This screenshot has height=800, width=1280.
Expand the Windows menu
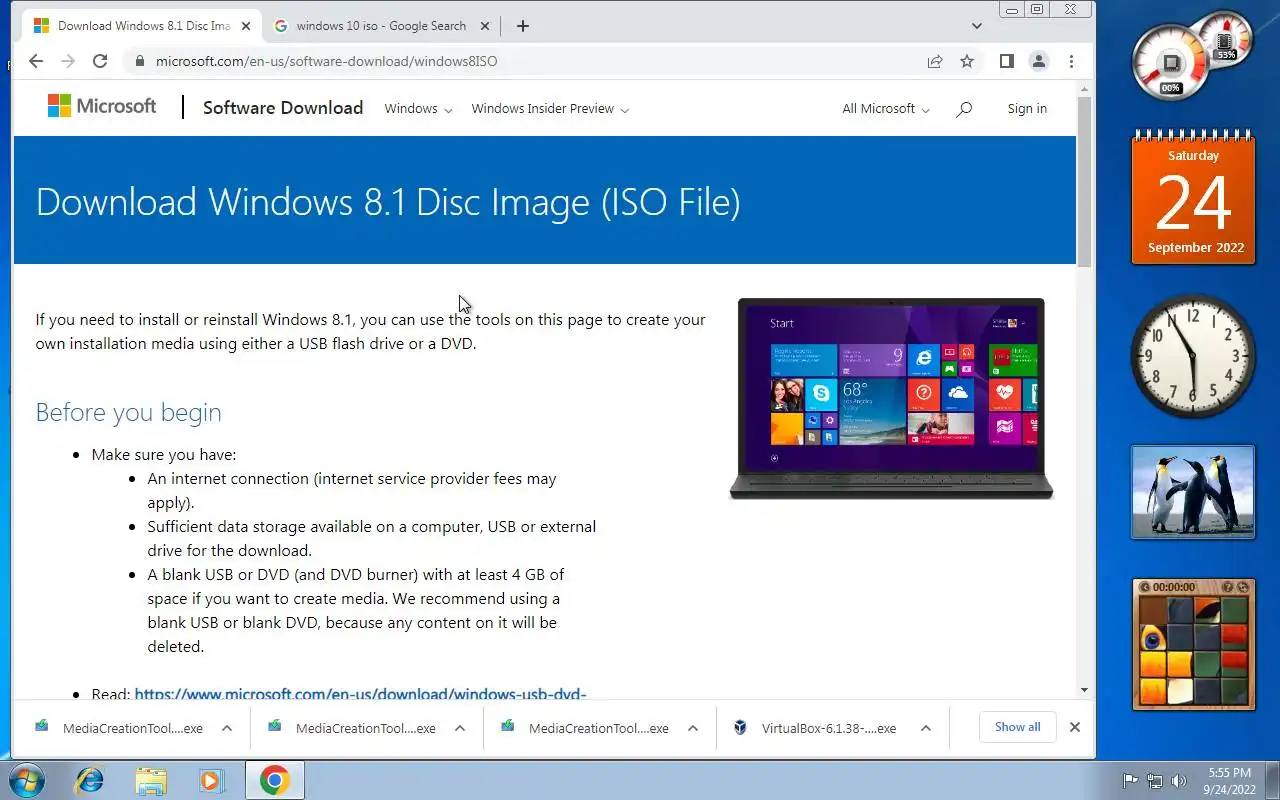click(418, 108)
